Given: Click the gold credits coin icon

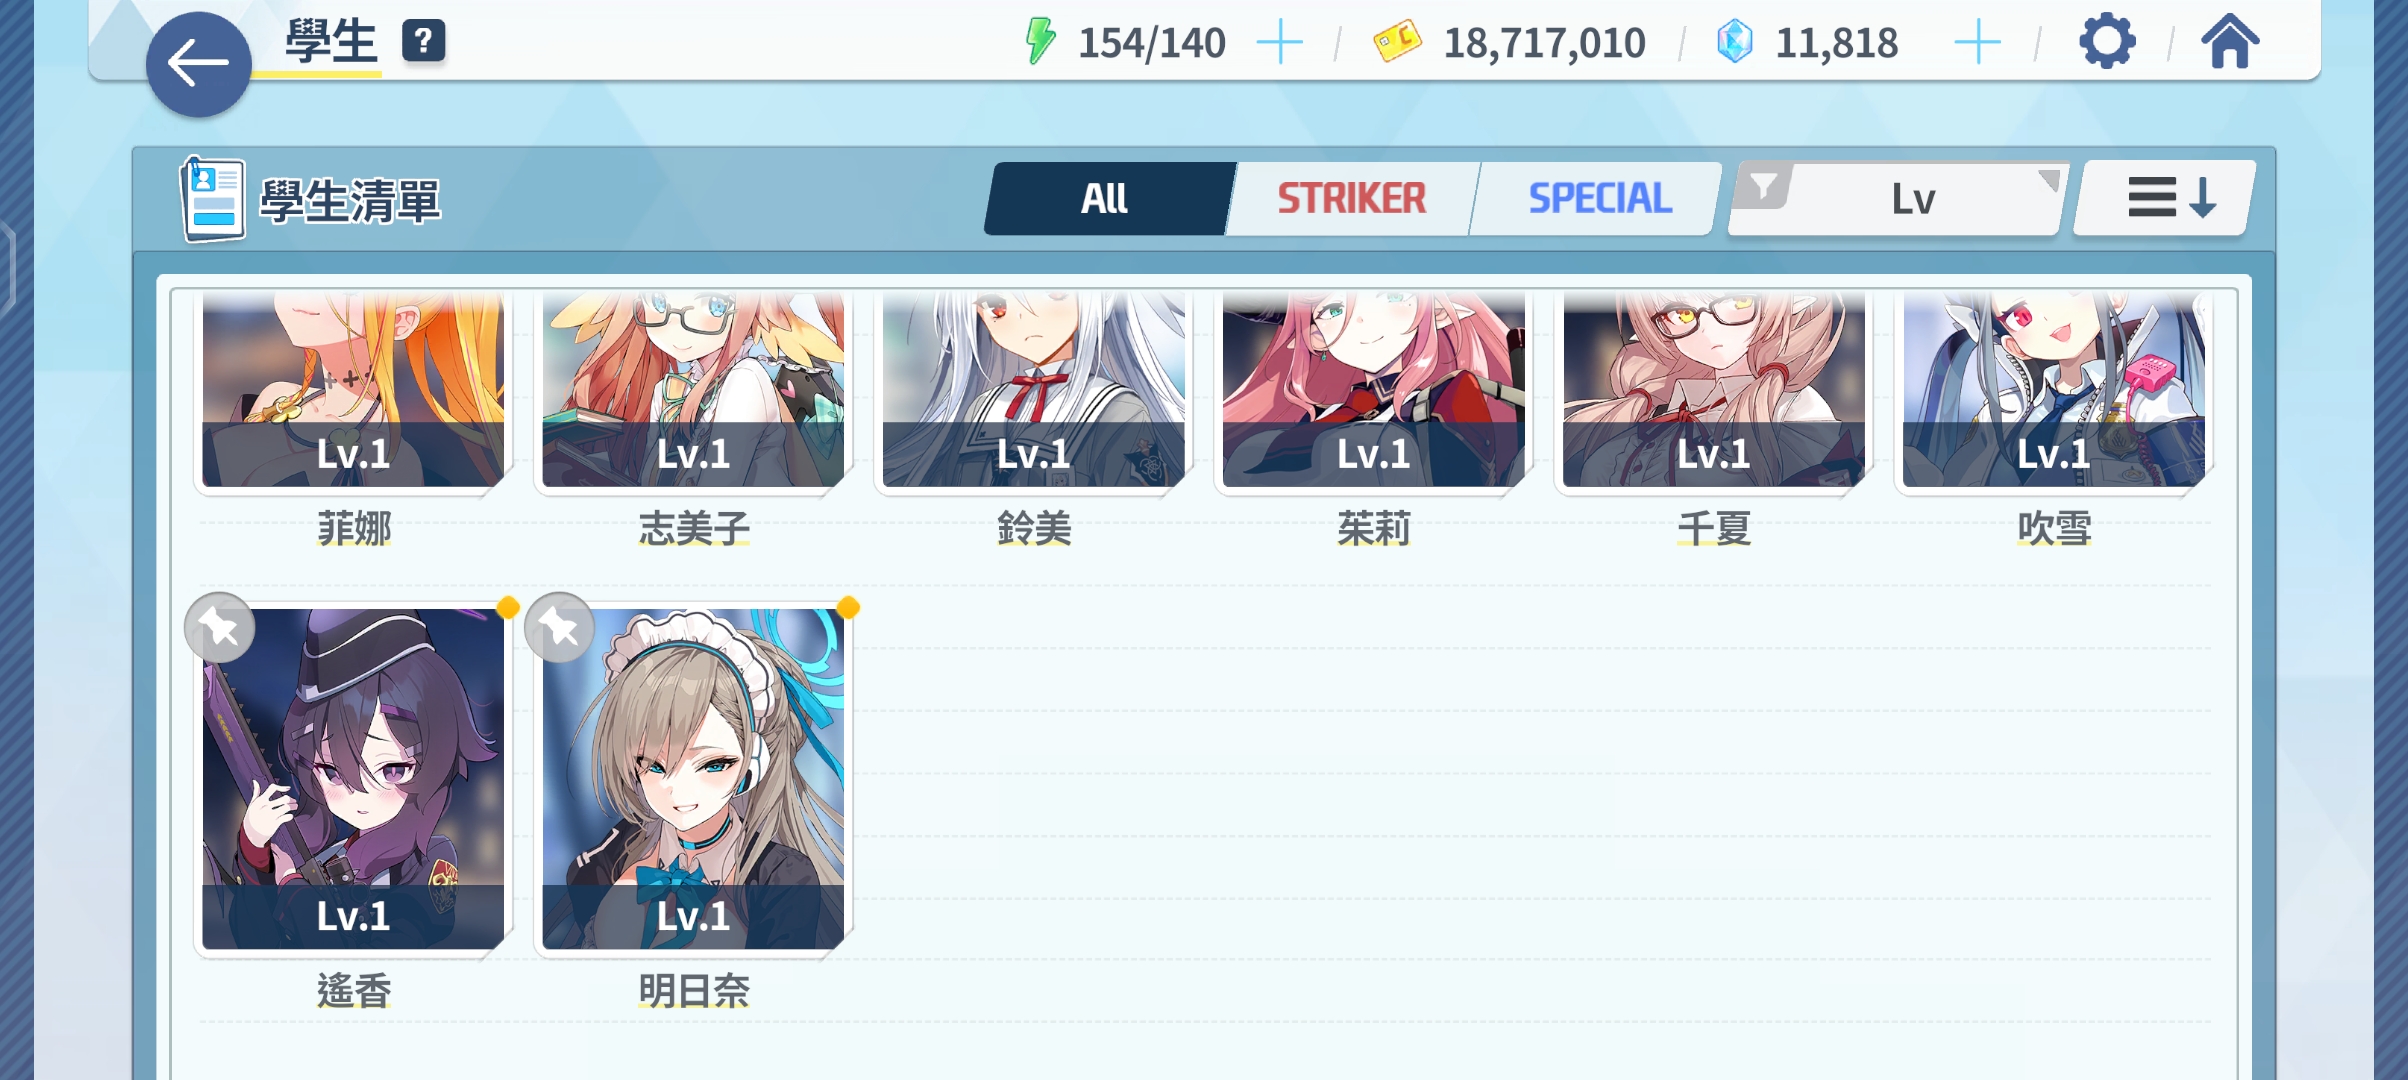Looking at the screenshot, I should [x=1397, y=43].
